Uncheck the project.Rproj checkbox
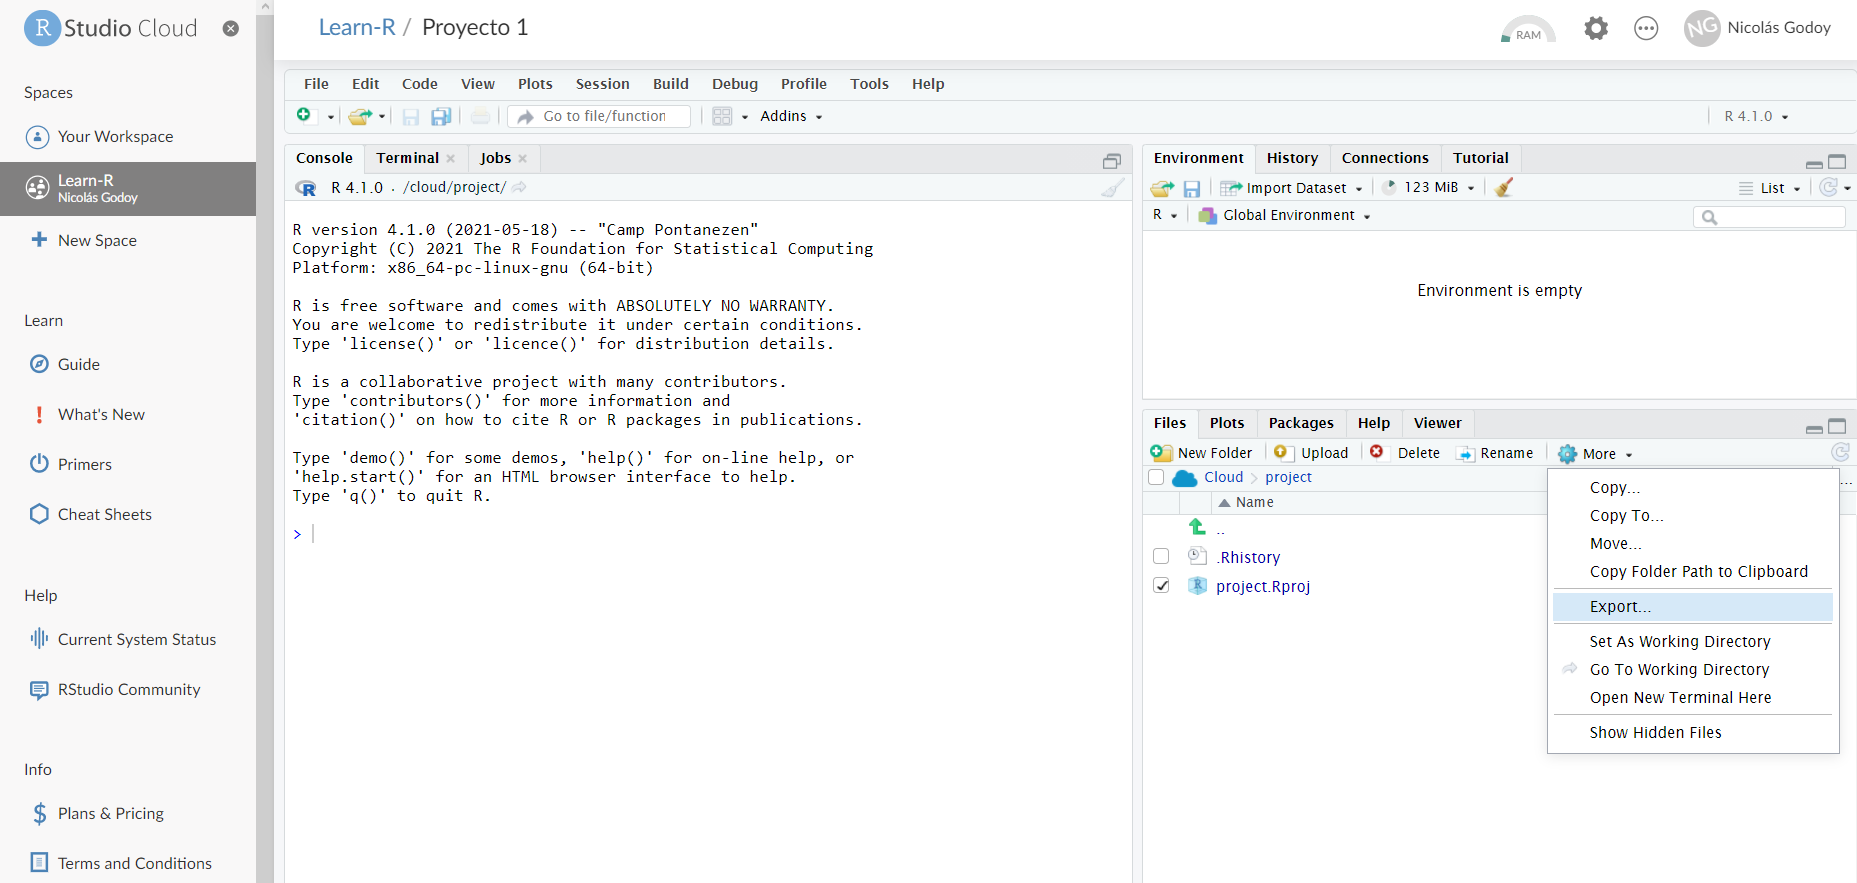Image resolution: width=1857 pixels, height=883 pixels. coord(1161,586)
